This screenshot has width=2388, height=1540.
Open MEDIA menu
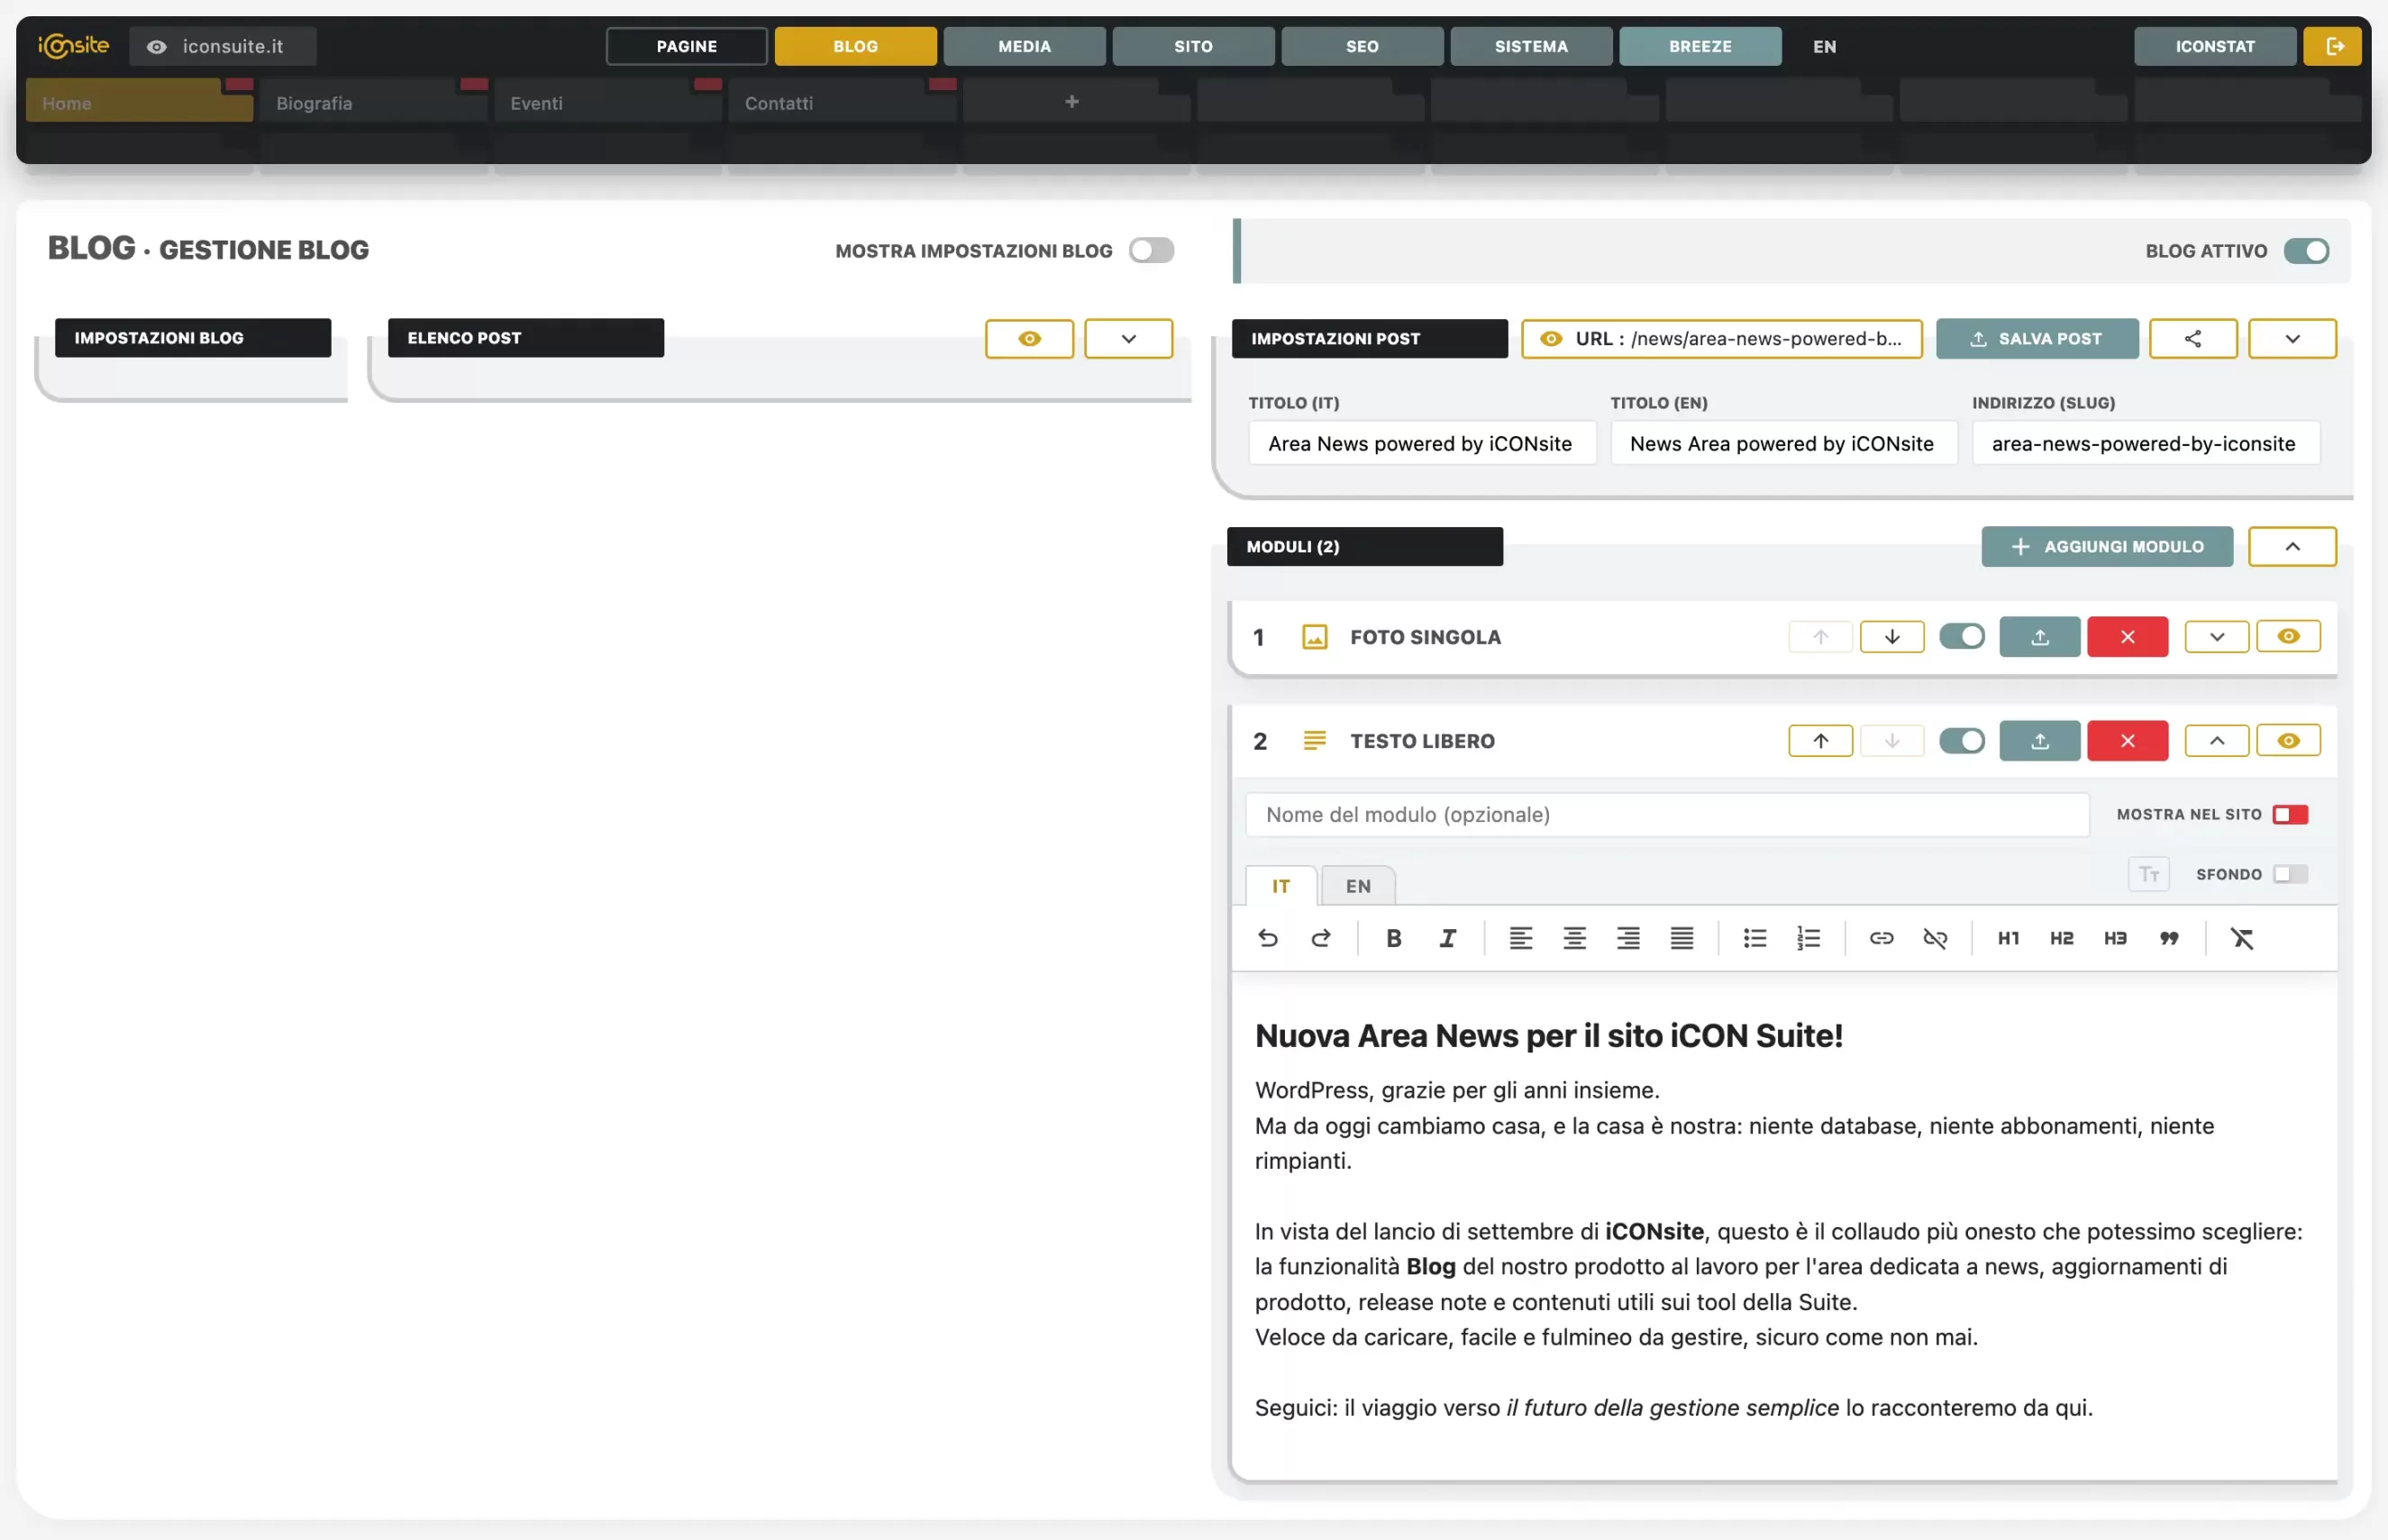(x=1024, y=46)
